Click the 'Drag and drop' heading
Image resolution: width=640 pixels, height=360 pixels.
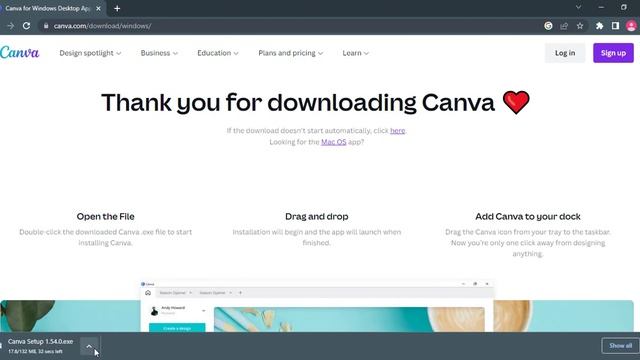317,216
